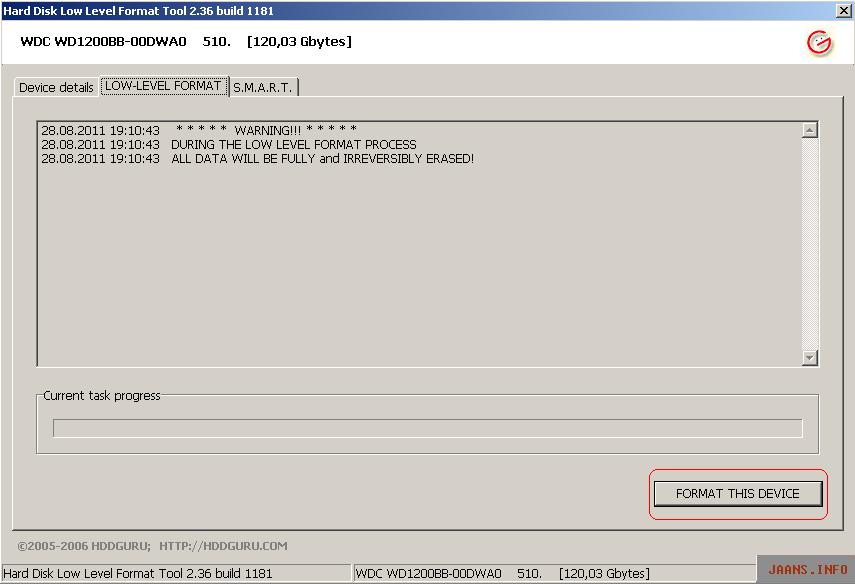The height and width of the screenshot is (584, 855).
Task: Click the log scrollbar down arrow
Action: pyautogui.click(x=809, y=358)
